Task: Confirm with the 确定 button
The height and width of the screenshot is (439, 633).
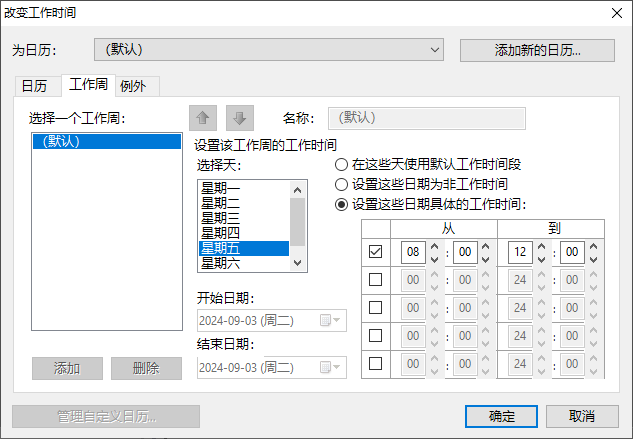Action: [x=502, y=416]
